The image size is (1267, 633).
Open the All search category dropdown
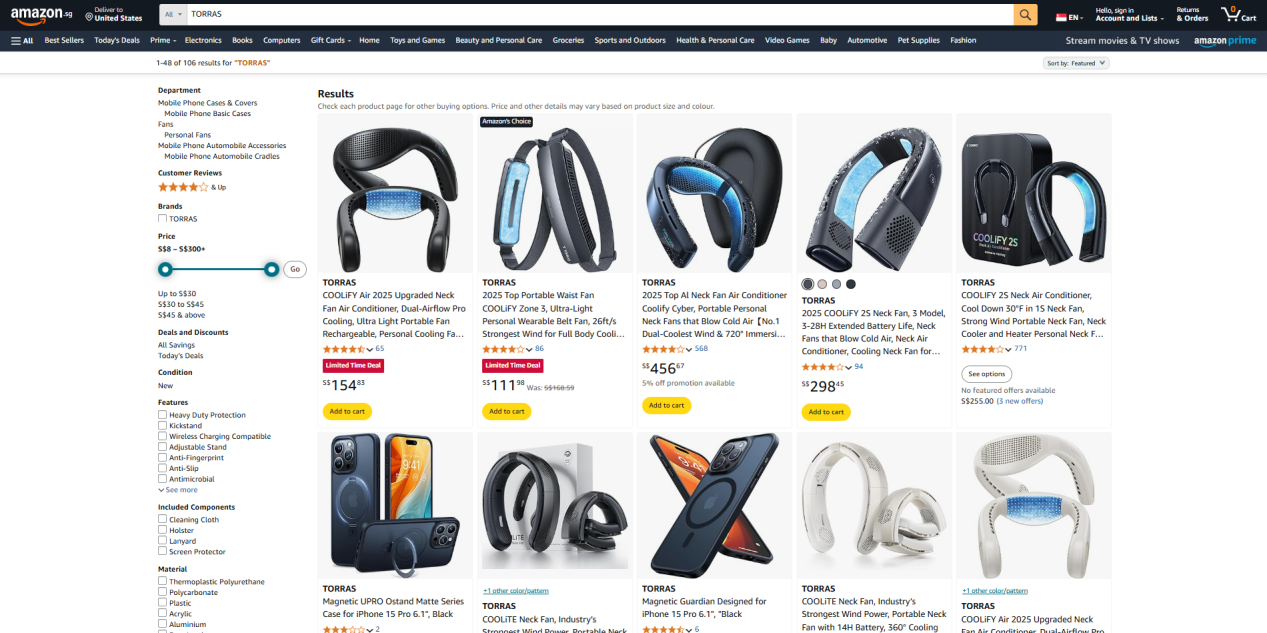pyautogui.click(x=174, y=15)
